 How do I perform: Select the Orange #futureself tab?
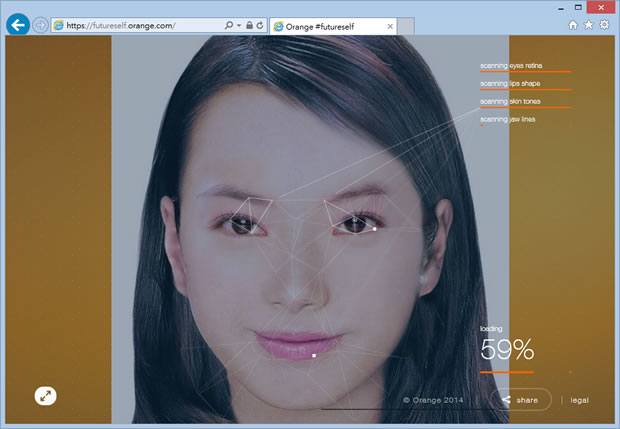coord(320,25)
